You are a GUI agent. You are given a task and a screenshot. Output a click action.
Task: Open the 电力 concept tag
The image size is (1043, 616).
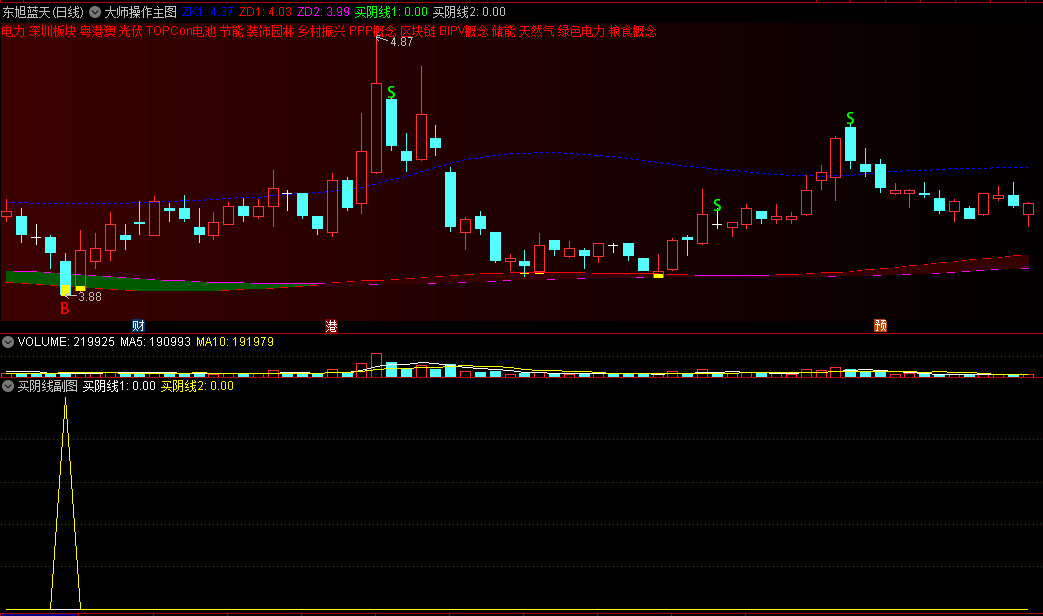tap(13, 31)
